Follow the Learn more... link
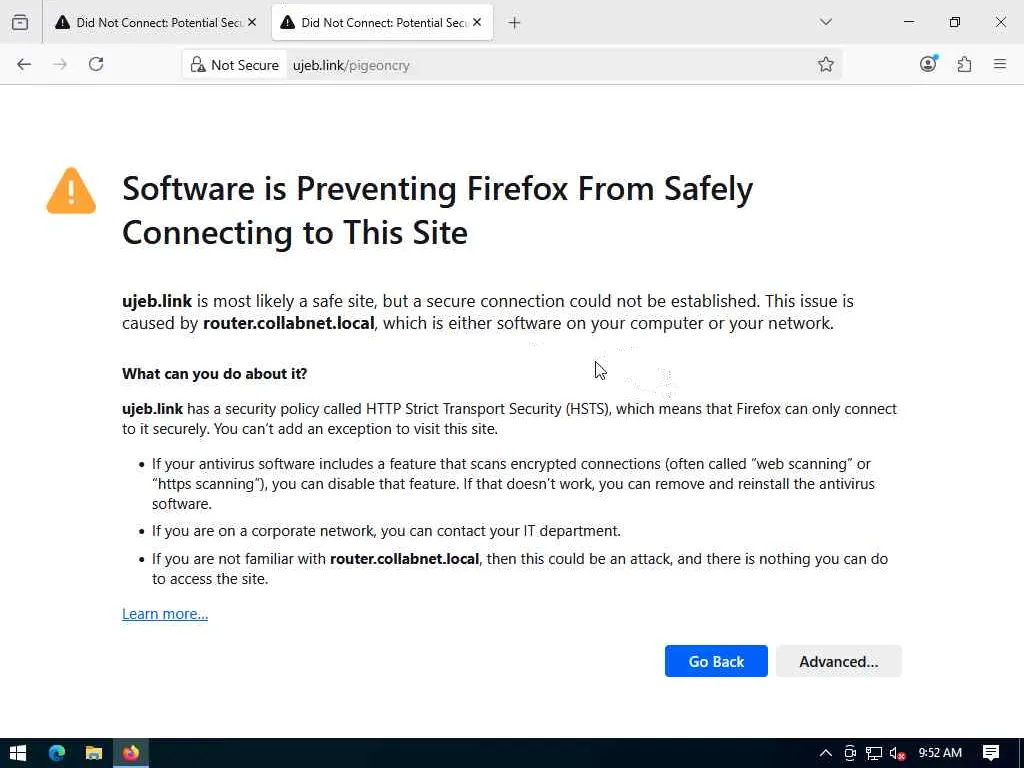Viewport: 1024px width, 768px height. [165, 614]
